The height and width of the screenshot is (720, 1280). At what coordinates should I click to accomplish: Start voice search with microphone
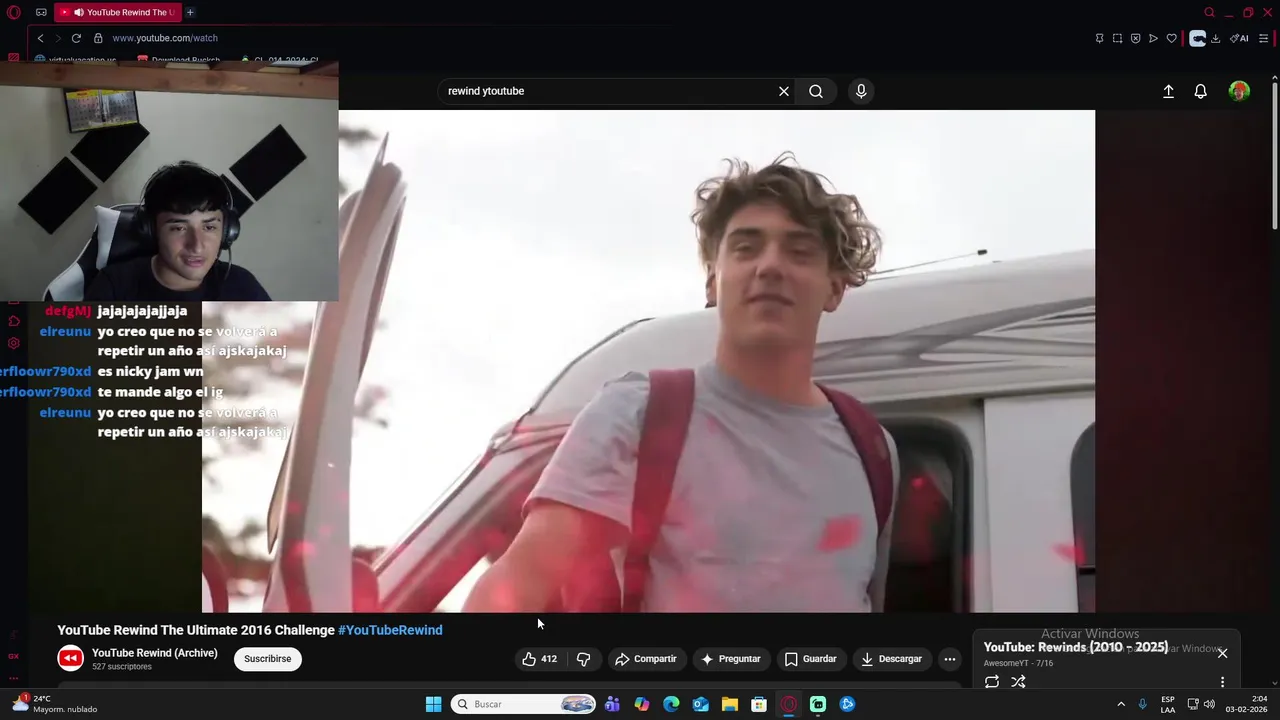861,91
